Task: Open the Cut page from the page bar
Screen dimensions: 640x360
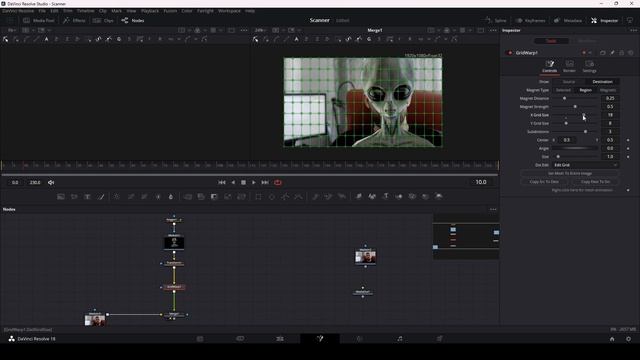Action: (240, 339)
